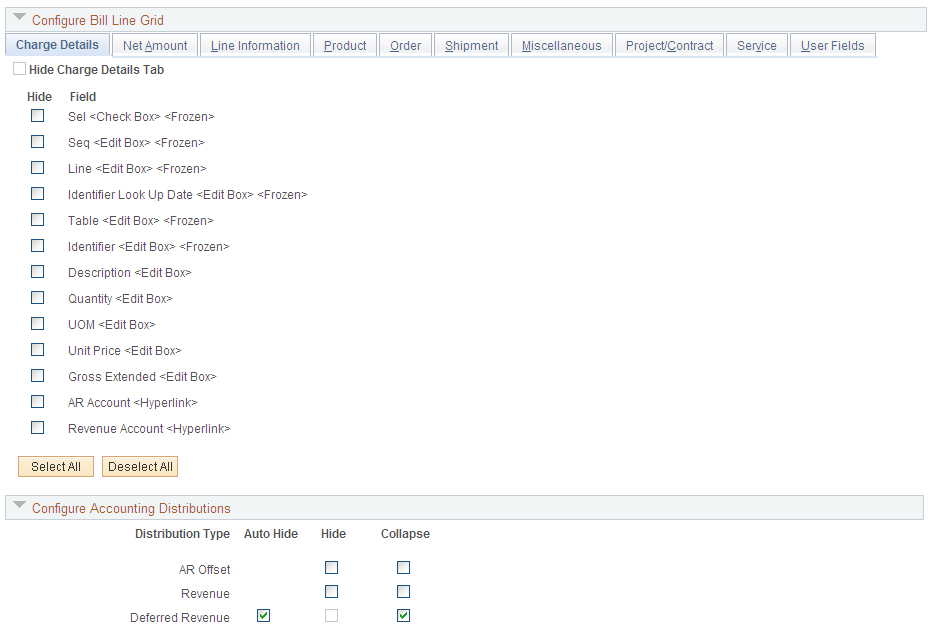Viewport: 931px width, 626px height.
Task: Enable Hide for the AR Offset distribution
Action: coord(332,567)
